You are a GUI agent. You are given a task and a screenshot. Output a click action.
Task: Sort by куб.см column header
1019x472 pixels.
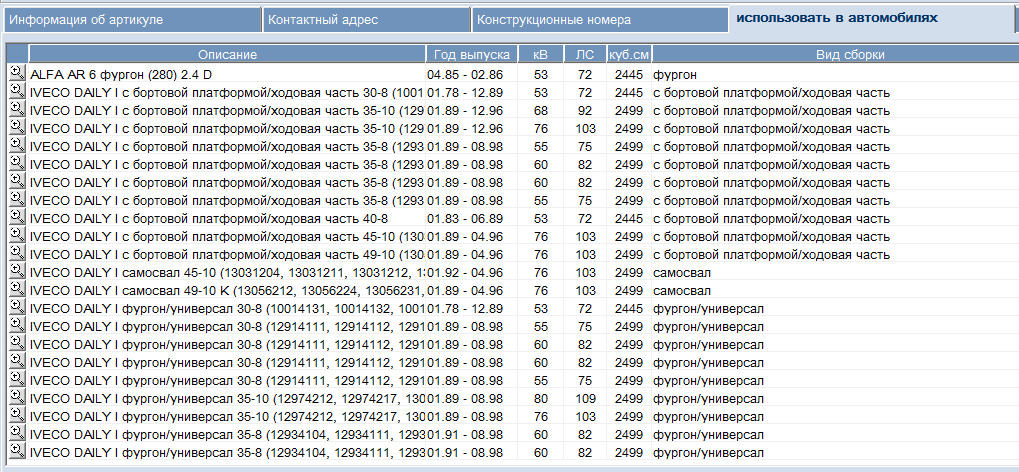point(628,54)
